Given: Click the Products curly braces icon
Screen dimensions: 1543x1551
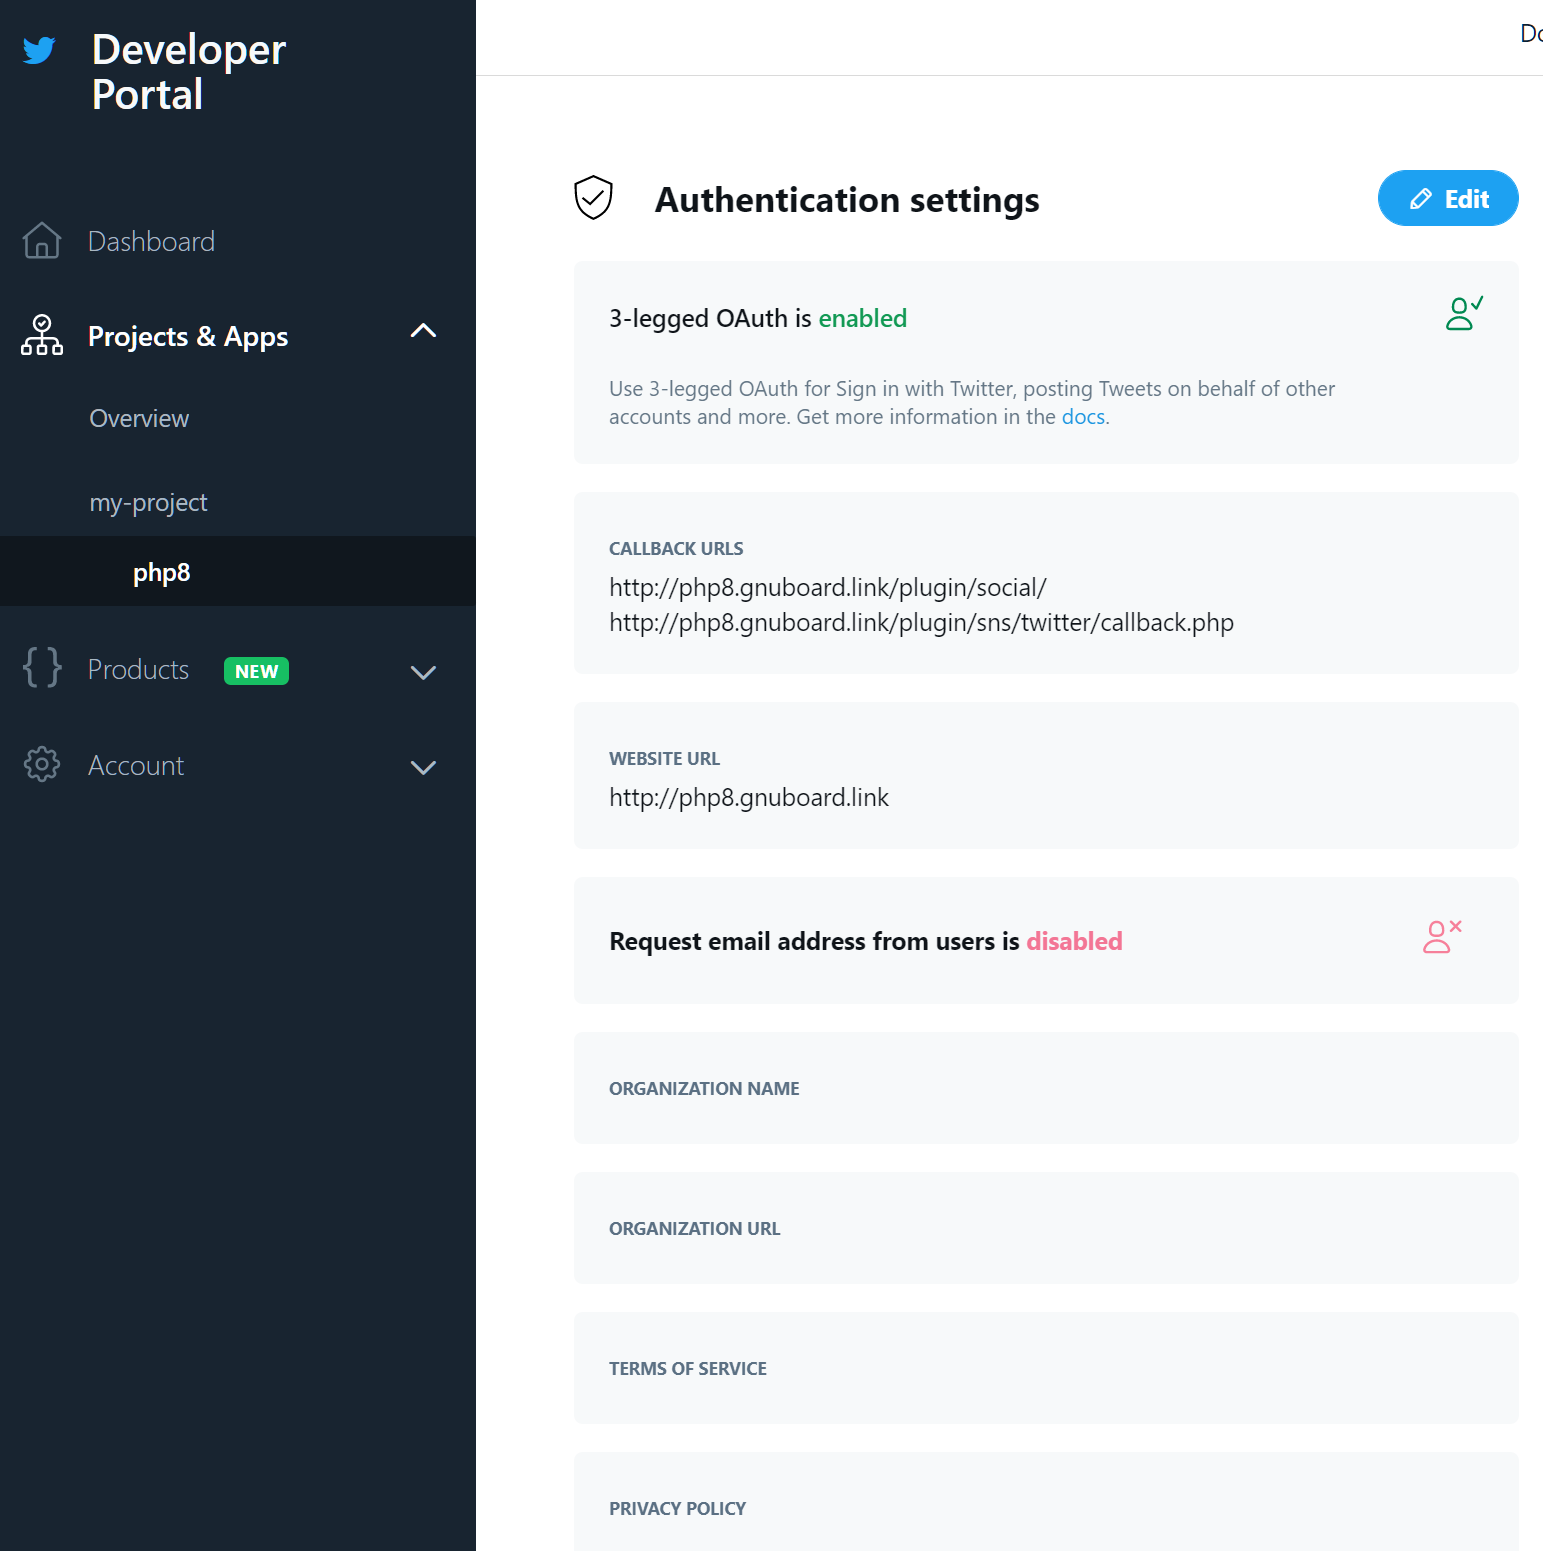Looking at the screenshot, I should click(42, 667).
